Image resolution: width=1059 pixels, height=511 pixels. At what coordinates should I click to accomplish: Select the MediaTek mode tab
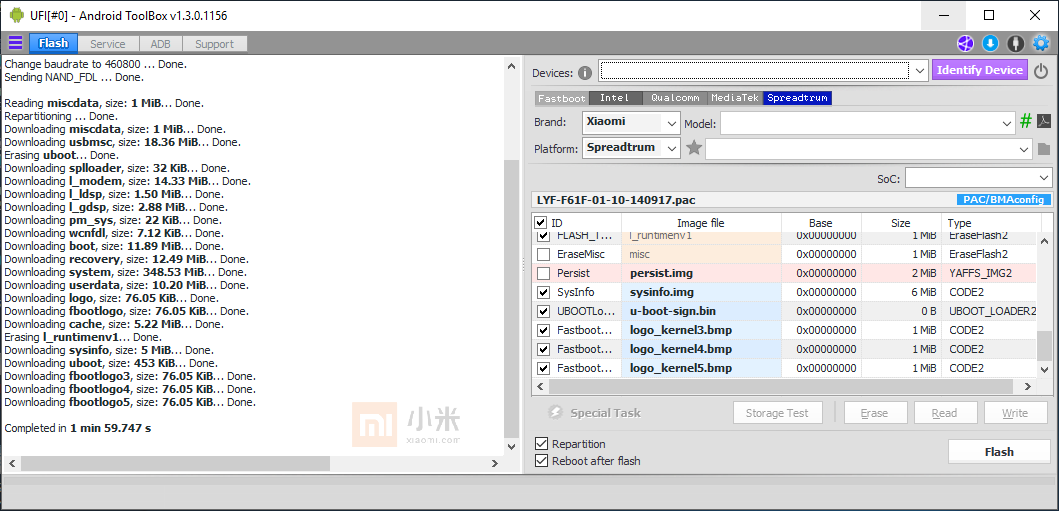tap(735, 98)
